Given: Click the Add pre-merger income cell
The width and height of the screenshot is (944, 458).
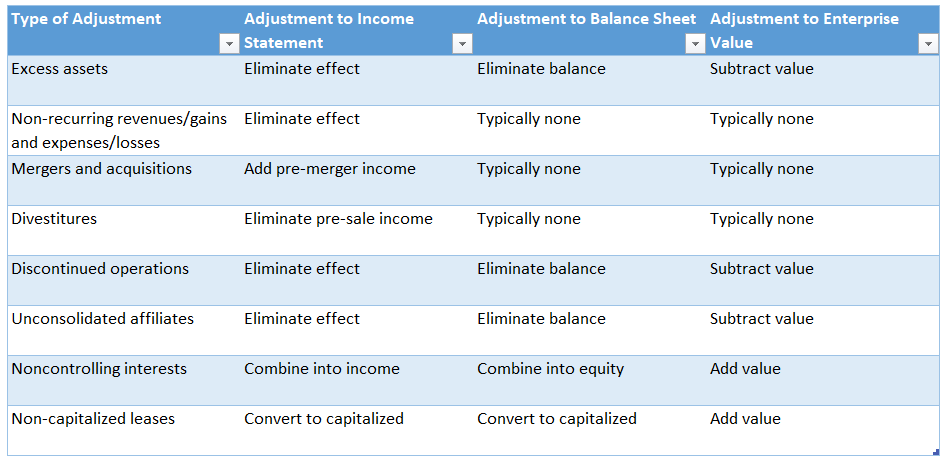Looking at the screenshot, I should pos(330,169).
